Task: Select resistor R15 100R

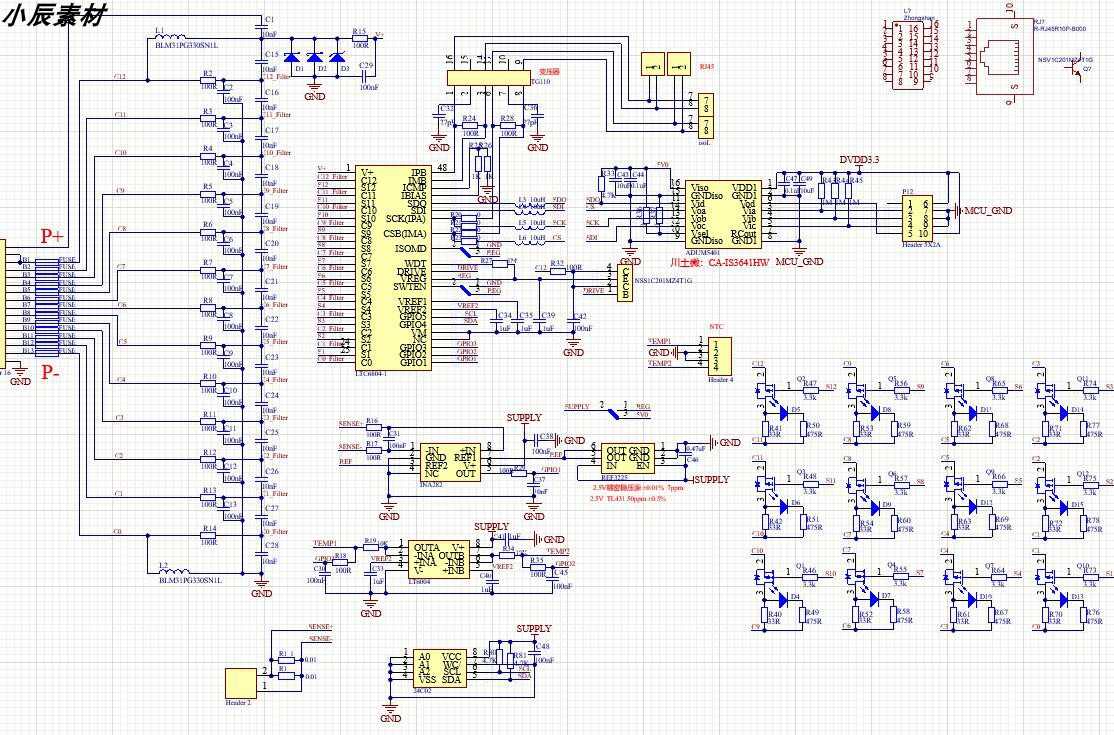Action: click(x=360, y=39)
